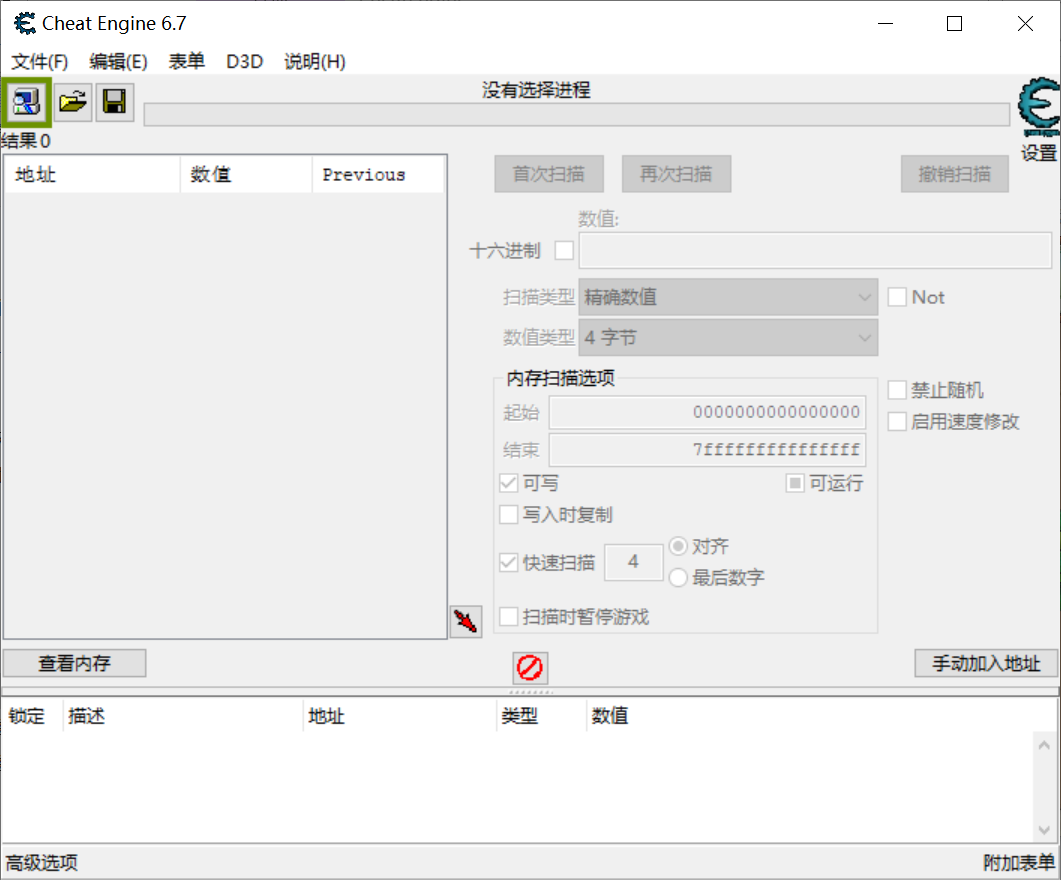
Task: Click the alignment value field showing 4
Action: 634,562
